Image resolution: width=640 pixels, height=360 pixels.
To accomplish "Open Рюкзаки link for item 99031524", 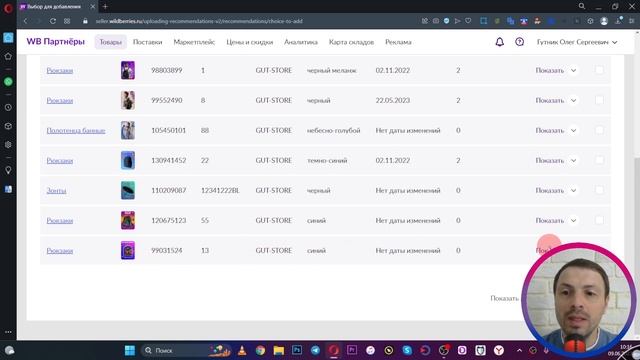I will point(60,251).
